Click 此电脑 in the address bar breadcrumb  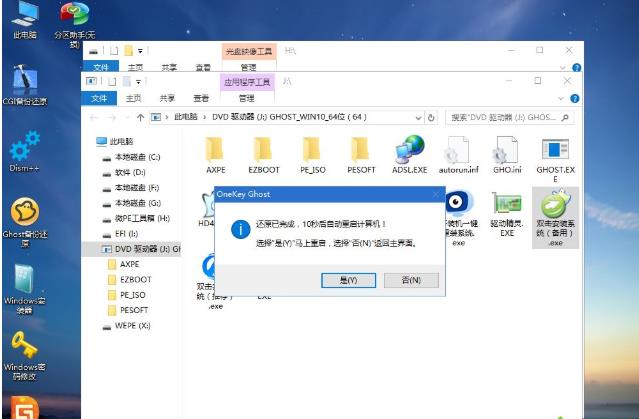tap(186, 117)
